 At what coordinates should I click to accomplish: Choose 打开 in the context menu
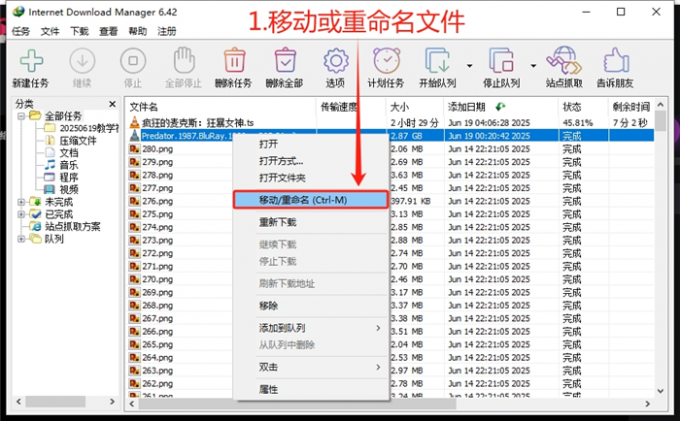pyautogui.click(x=311, y=144)
